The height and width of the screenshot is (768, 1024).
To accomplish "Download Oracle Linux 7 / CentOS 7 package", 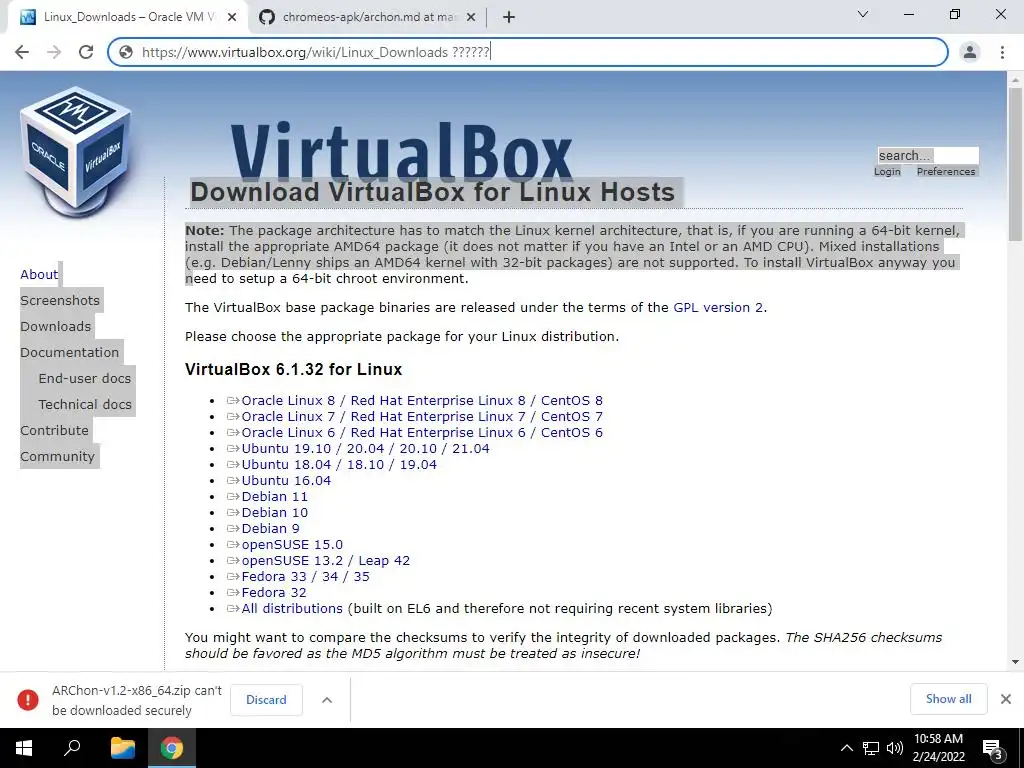I will click(422, 417).
